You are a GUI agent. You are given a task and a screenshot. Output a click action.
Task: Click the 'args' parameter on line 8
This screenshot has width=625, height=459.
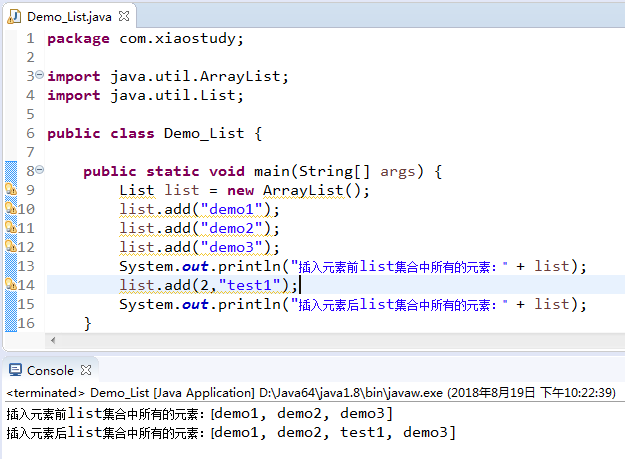coord(398,172)
